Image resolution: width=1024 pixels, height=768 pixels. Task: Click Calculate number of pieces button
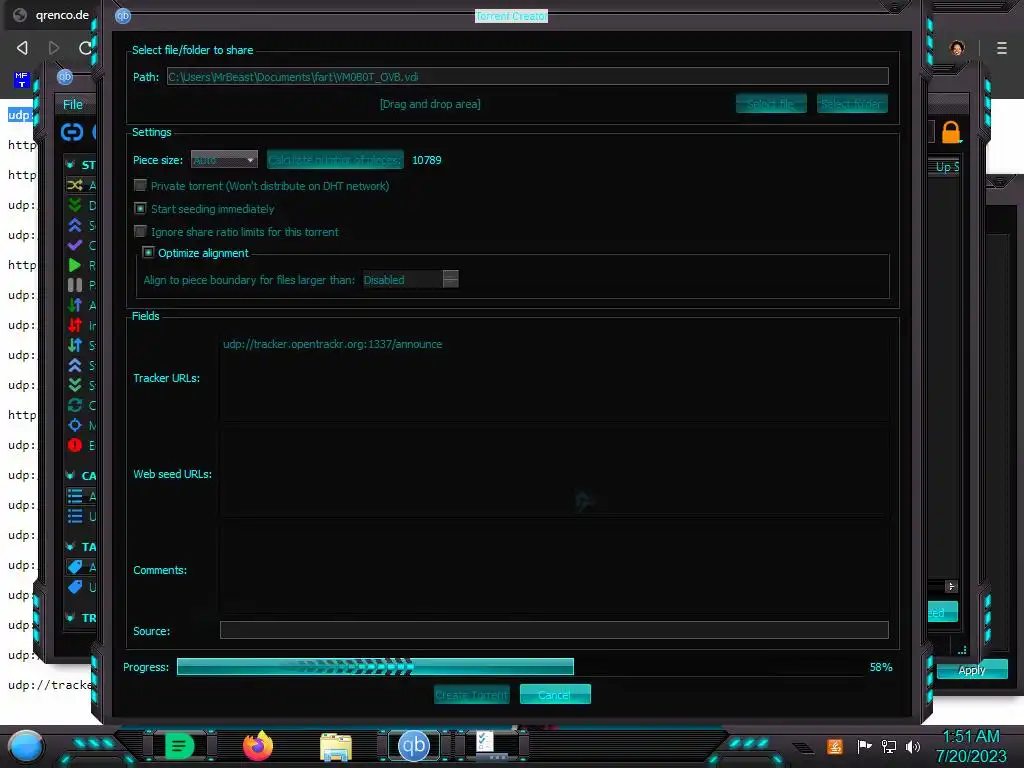tap(335, 159)
